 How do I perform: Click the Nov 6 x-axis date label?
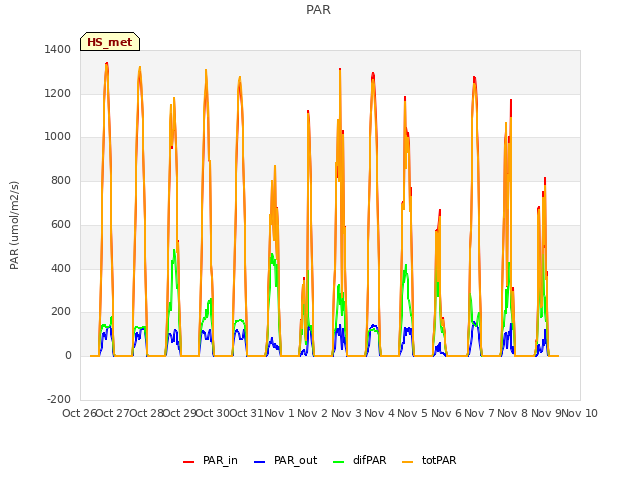[446, 413]
